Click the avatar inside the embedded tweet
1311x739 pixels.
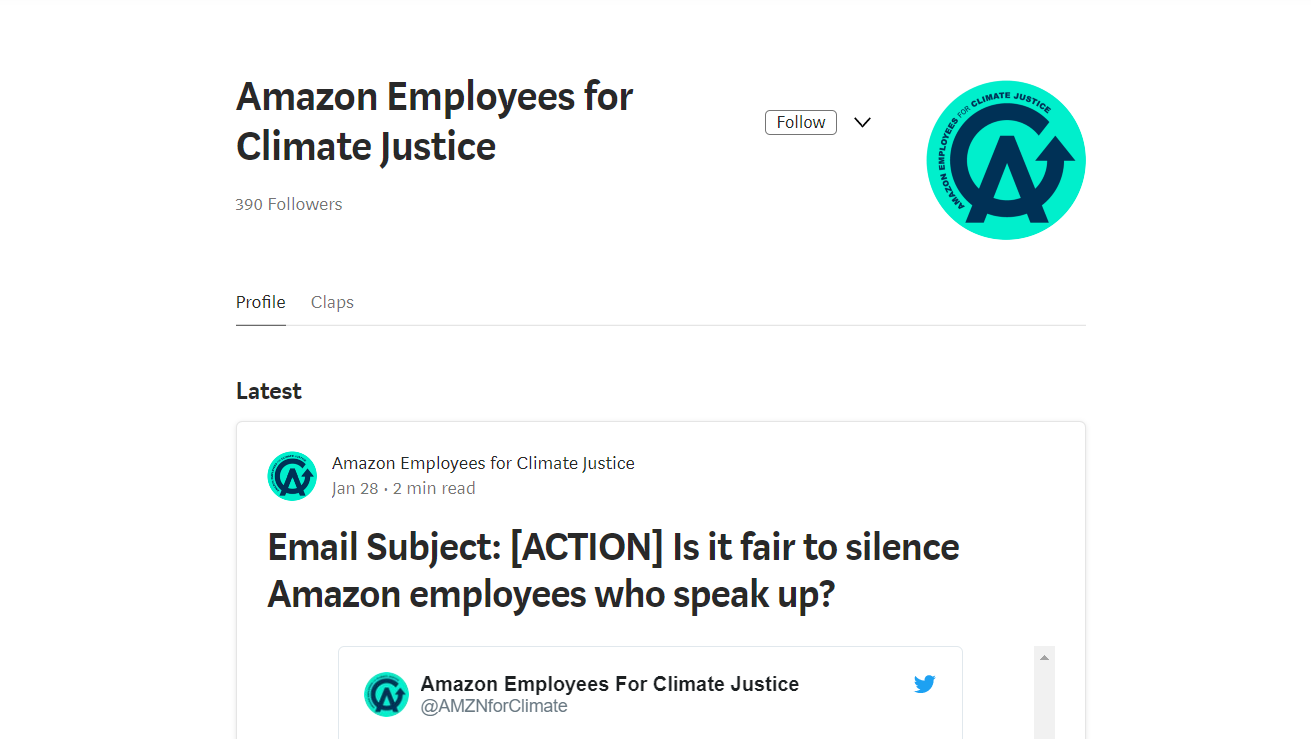click(x=386, y=694)
